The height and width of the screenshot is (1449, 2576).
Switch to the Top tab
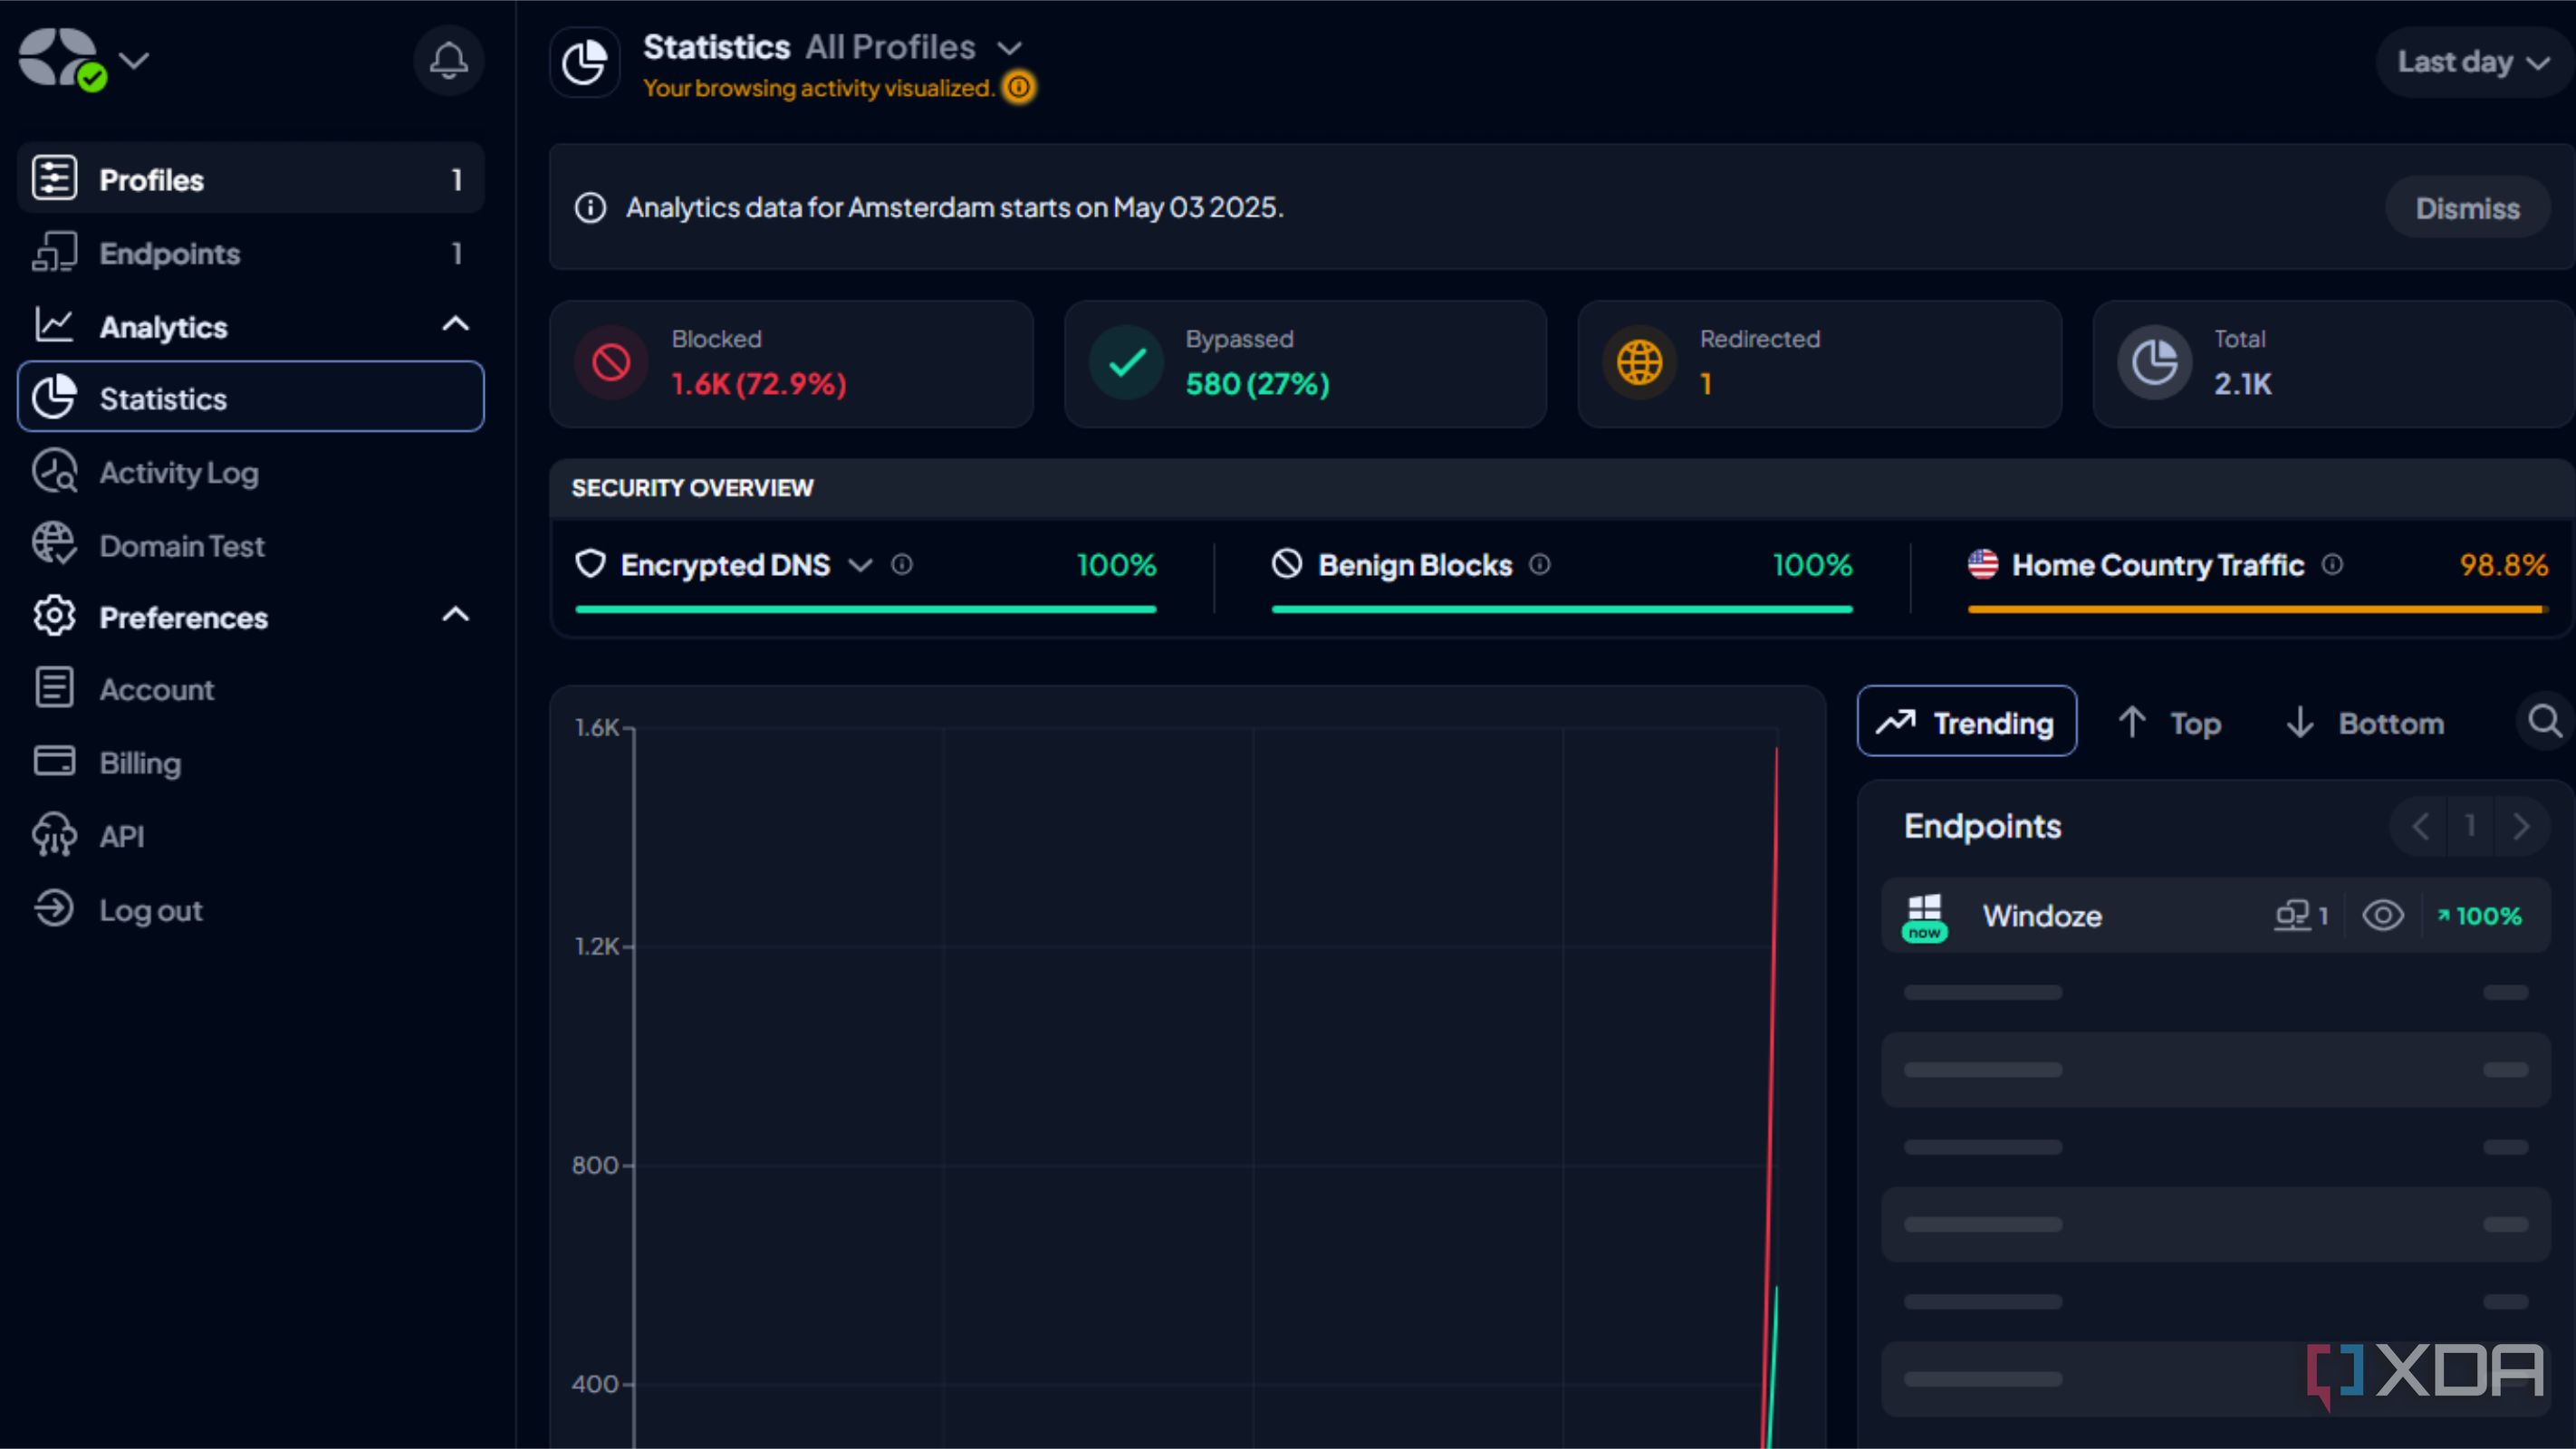2170,722
